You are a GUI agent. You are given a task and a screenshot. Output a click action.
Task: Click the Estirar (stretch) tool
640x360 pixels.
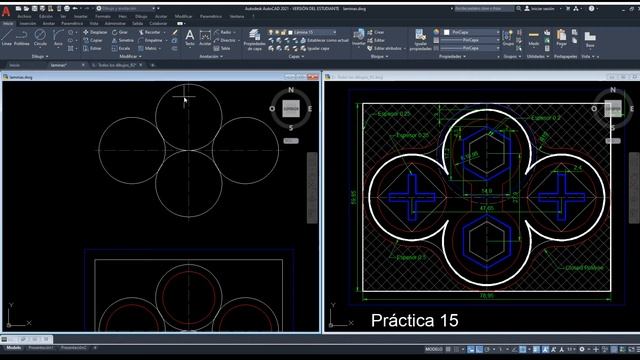pos(92,49)
